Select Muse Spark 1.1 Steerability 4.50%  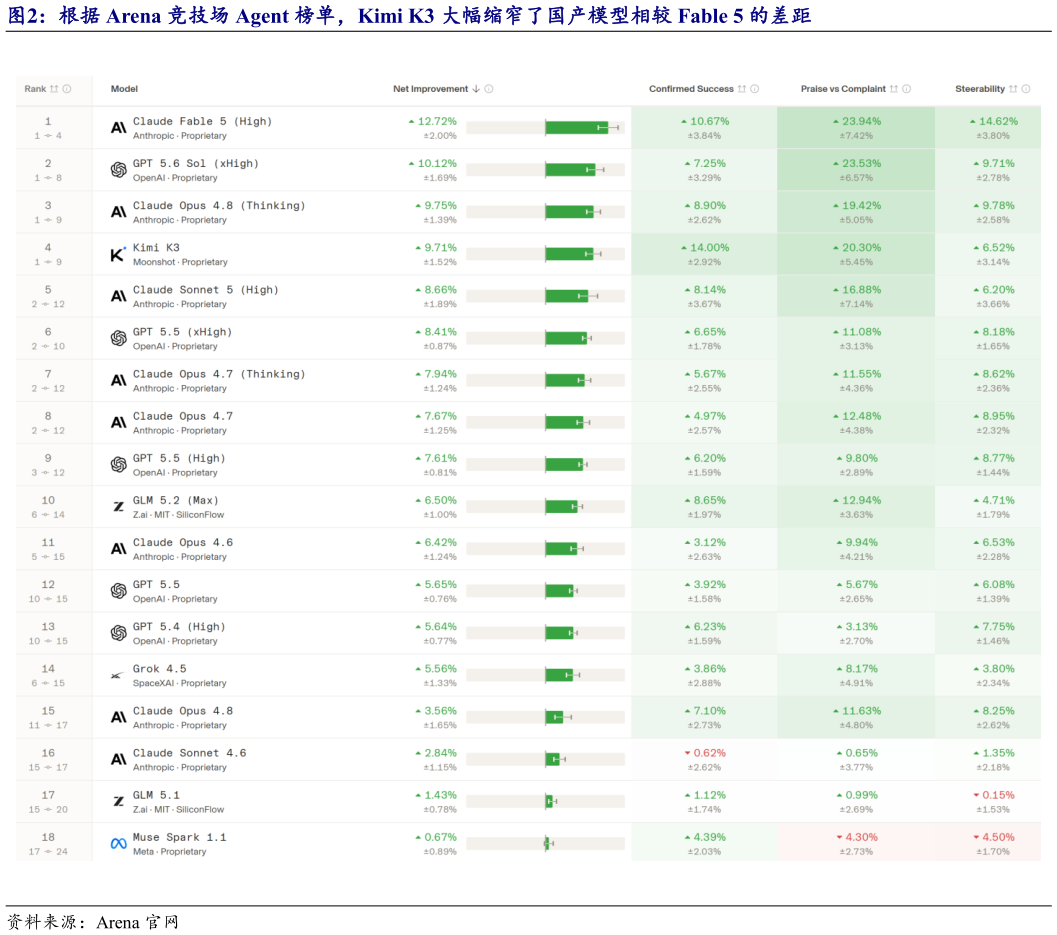point(994,837)
